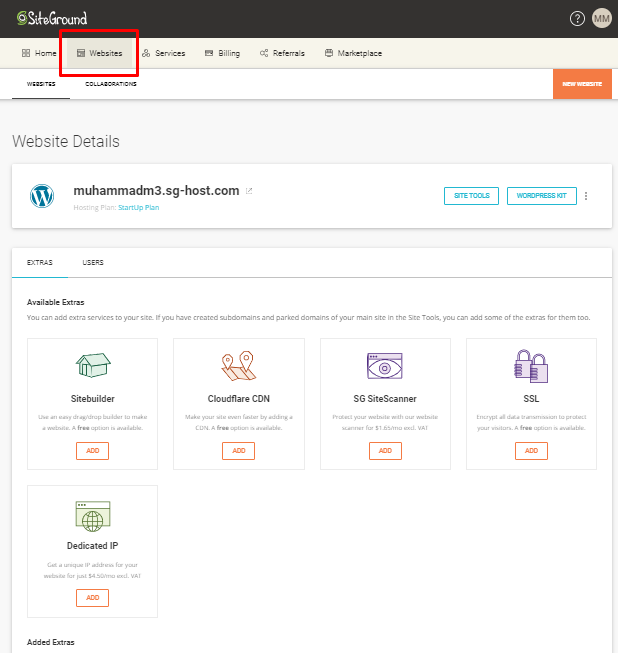Click the SG SiteScanner card title

385,399
